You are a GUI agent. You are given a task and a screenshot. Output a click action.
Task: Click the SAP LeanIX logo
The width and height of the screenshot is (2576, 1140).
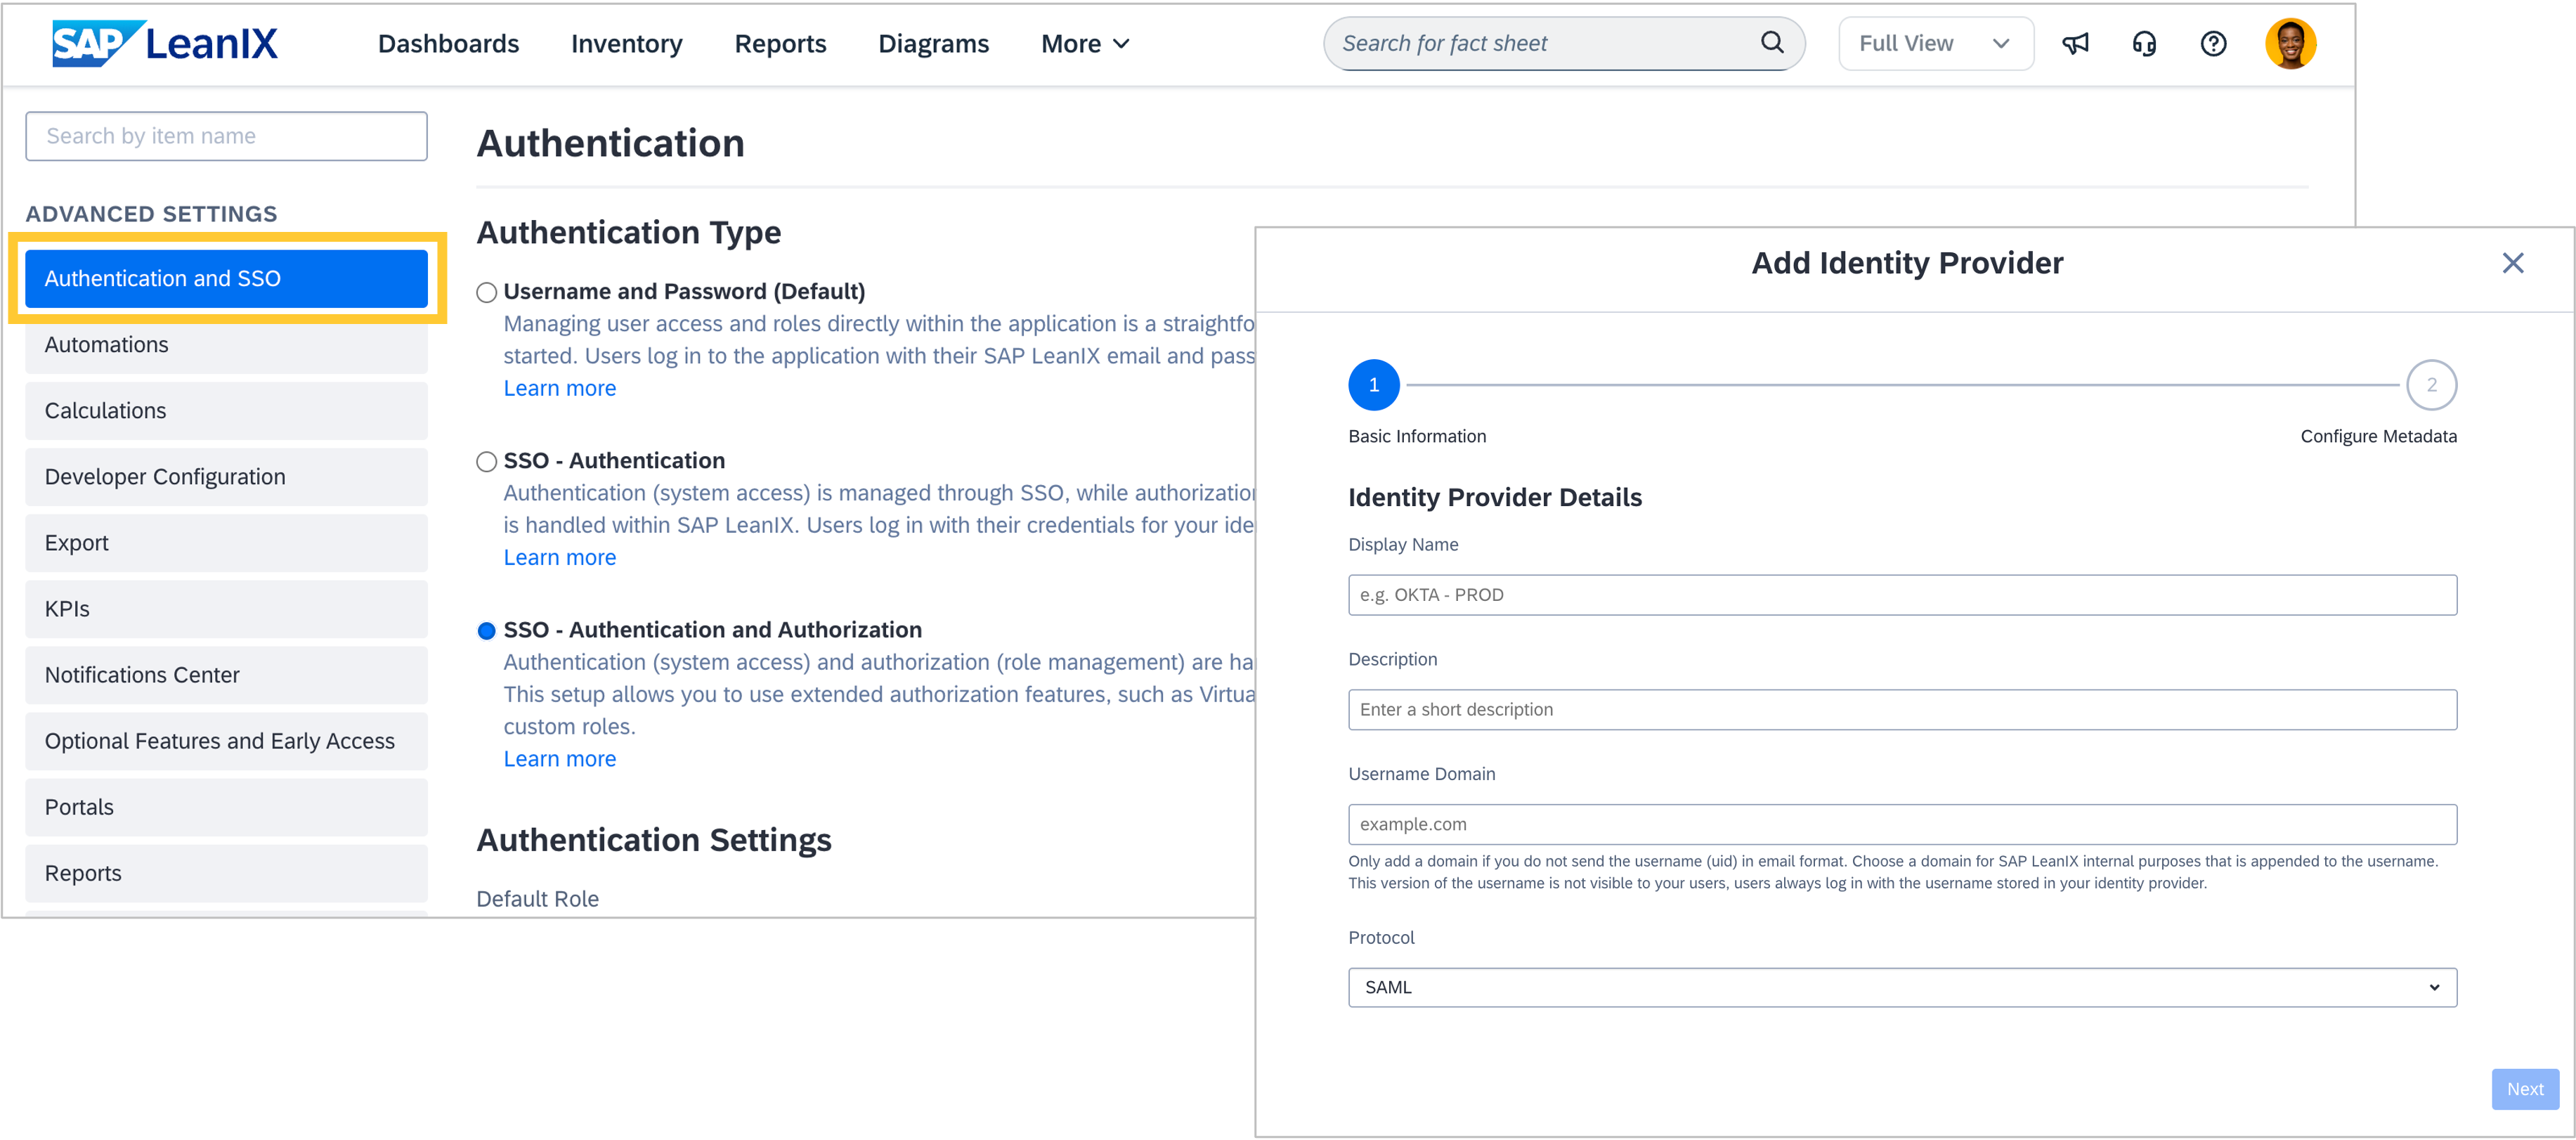[x=165, y=43]
